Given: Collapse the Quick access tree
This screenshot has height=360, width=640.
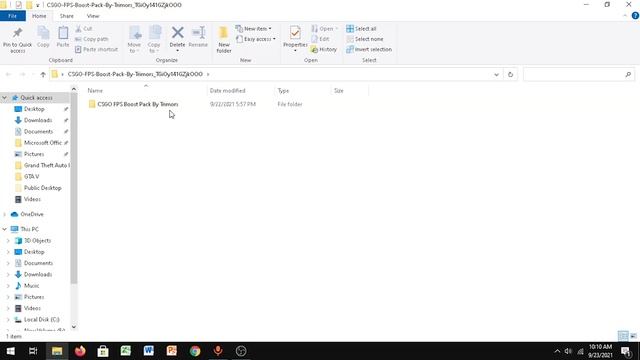Looking at the screenshot, I should coord(4,98).
